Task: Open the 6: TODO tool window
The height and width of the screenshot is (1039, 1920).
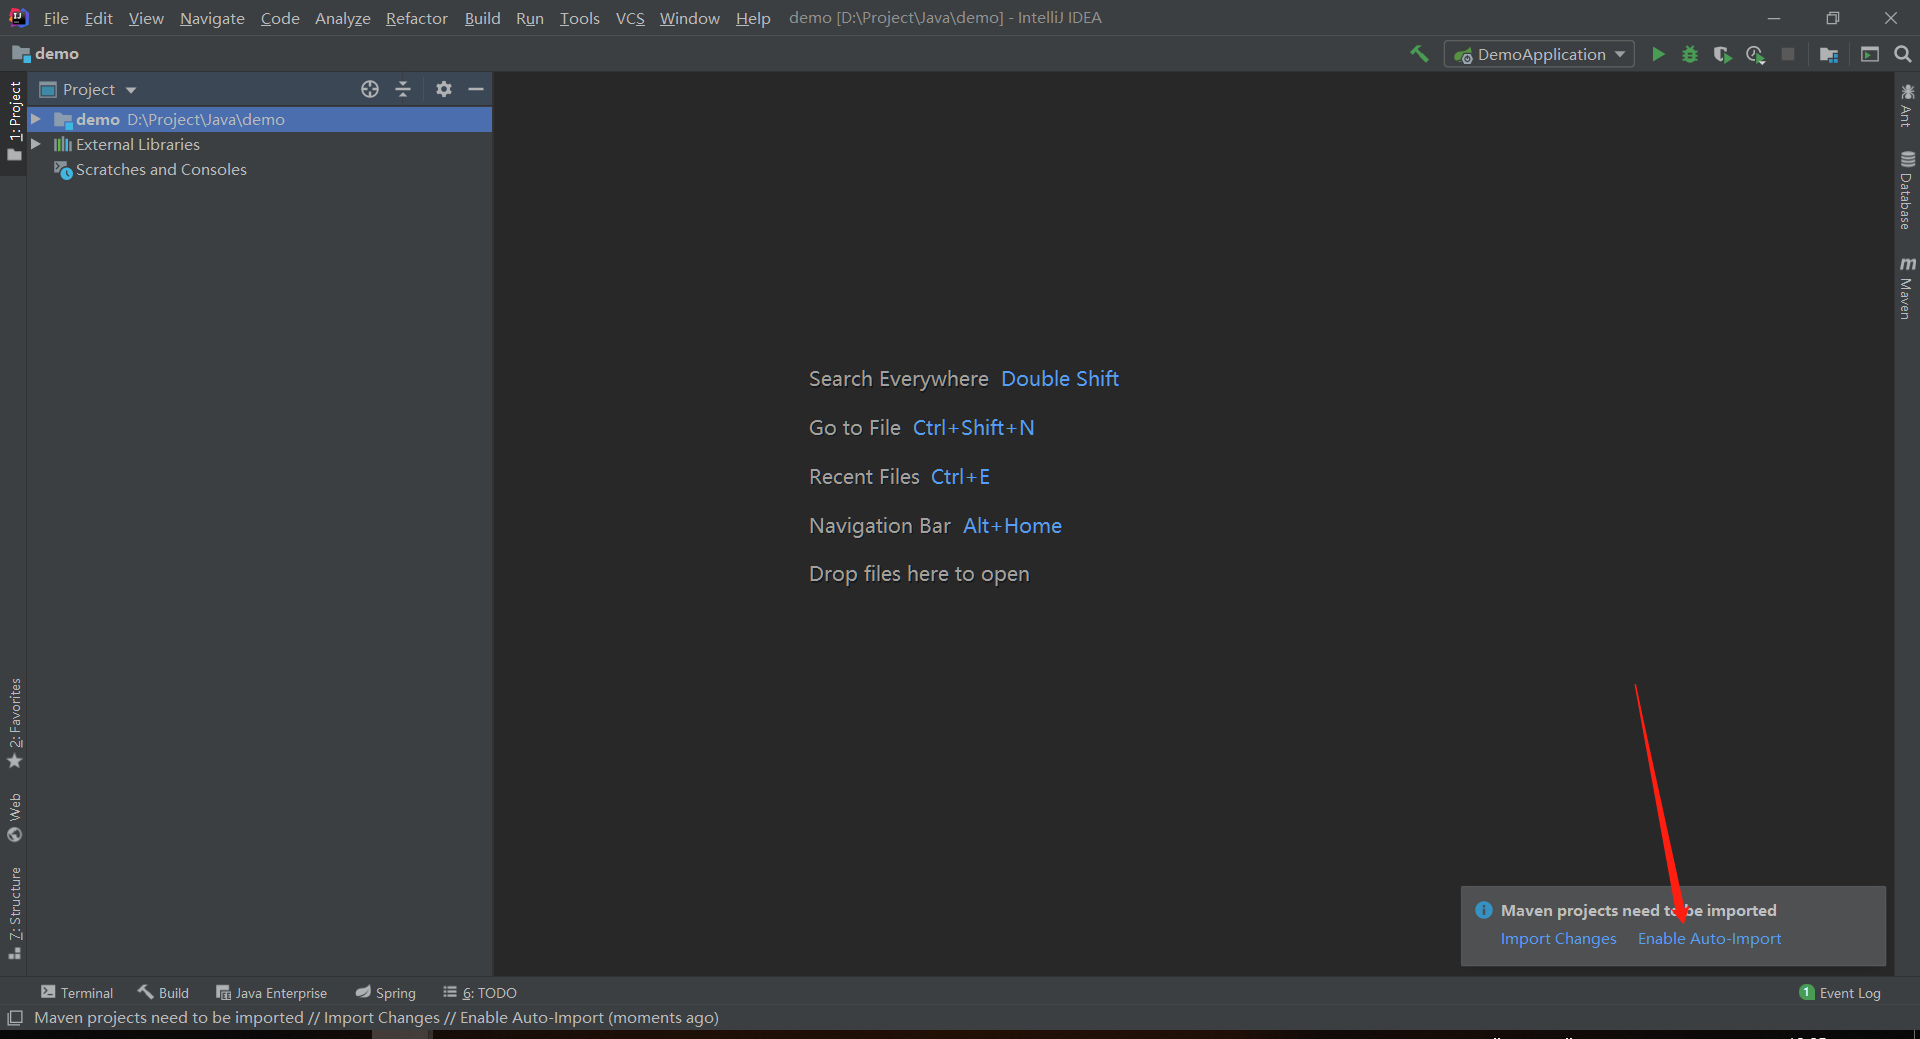Action: point(480,993)
